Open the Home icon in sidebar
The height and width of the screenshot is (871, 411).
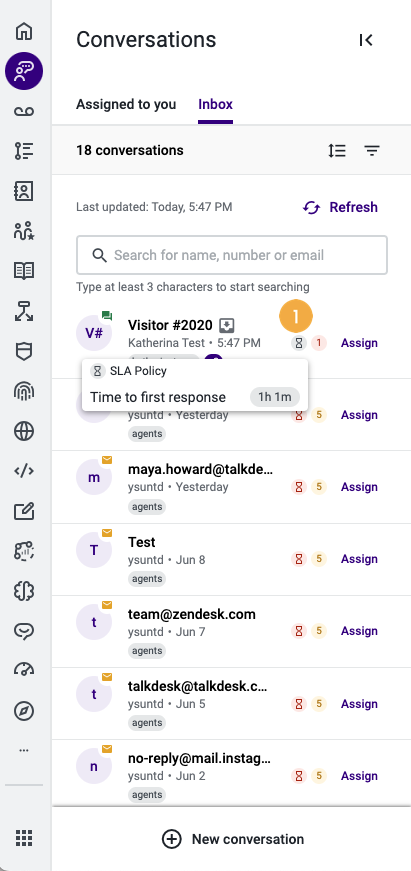24,31
